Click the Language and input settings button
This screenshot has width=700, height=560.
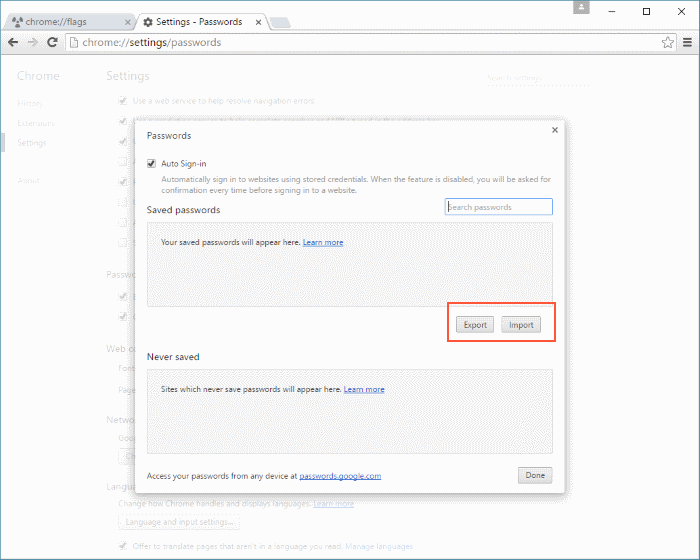pos(179,522)
